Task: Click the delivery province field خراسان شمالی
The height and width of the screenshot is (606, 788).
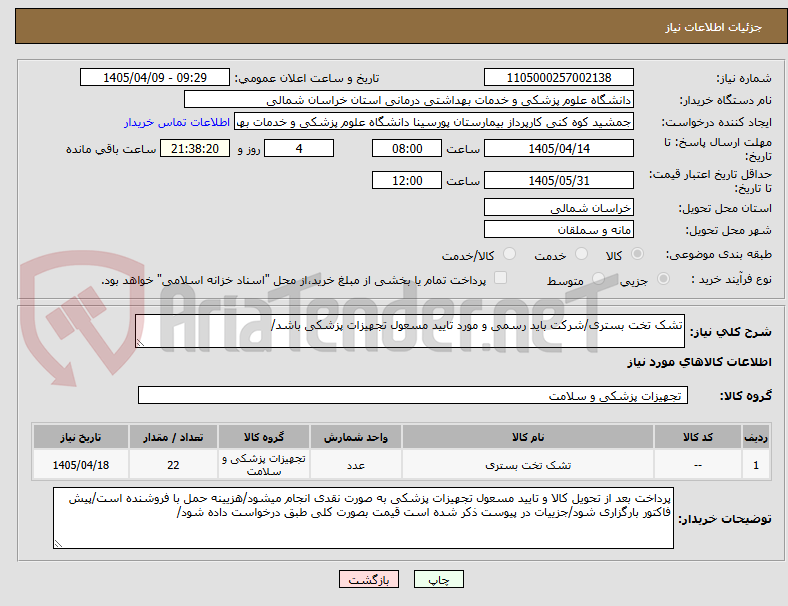Action: pos(558,208)
